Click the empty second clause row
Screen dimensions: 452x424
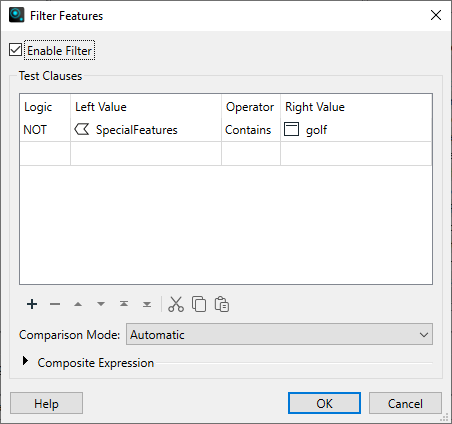[226, 154]
